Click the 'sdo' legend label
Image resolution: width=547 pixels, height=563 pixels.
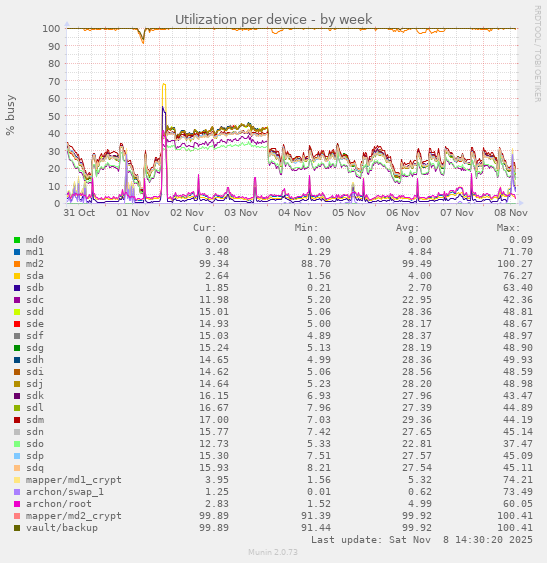(35, 444)
